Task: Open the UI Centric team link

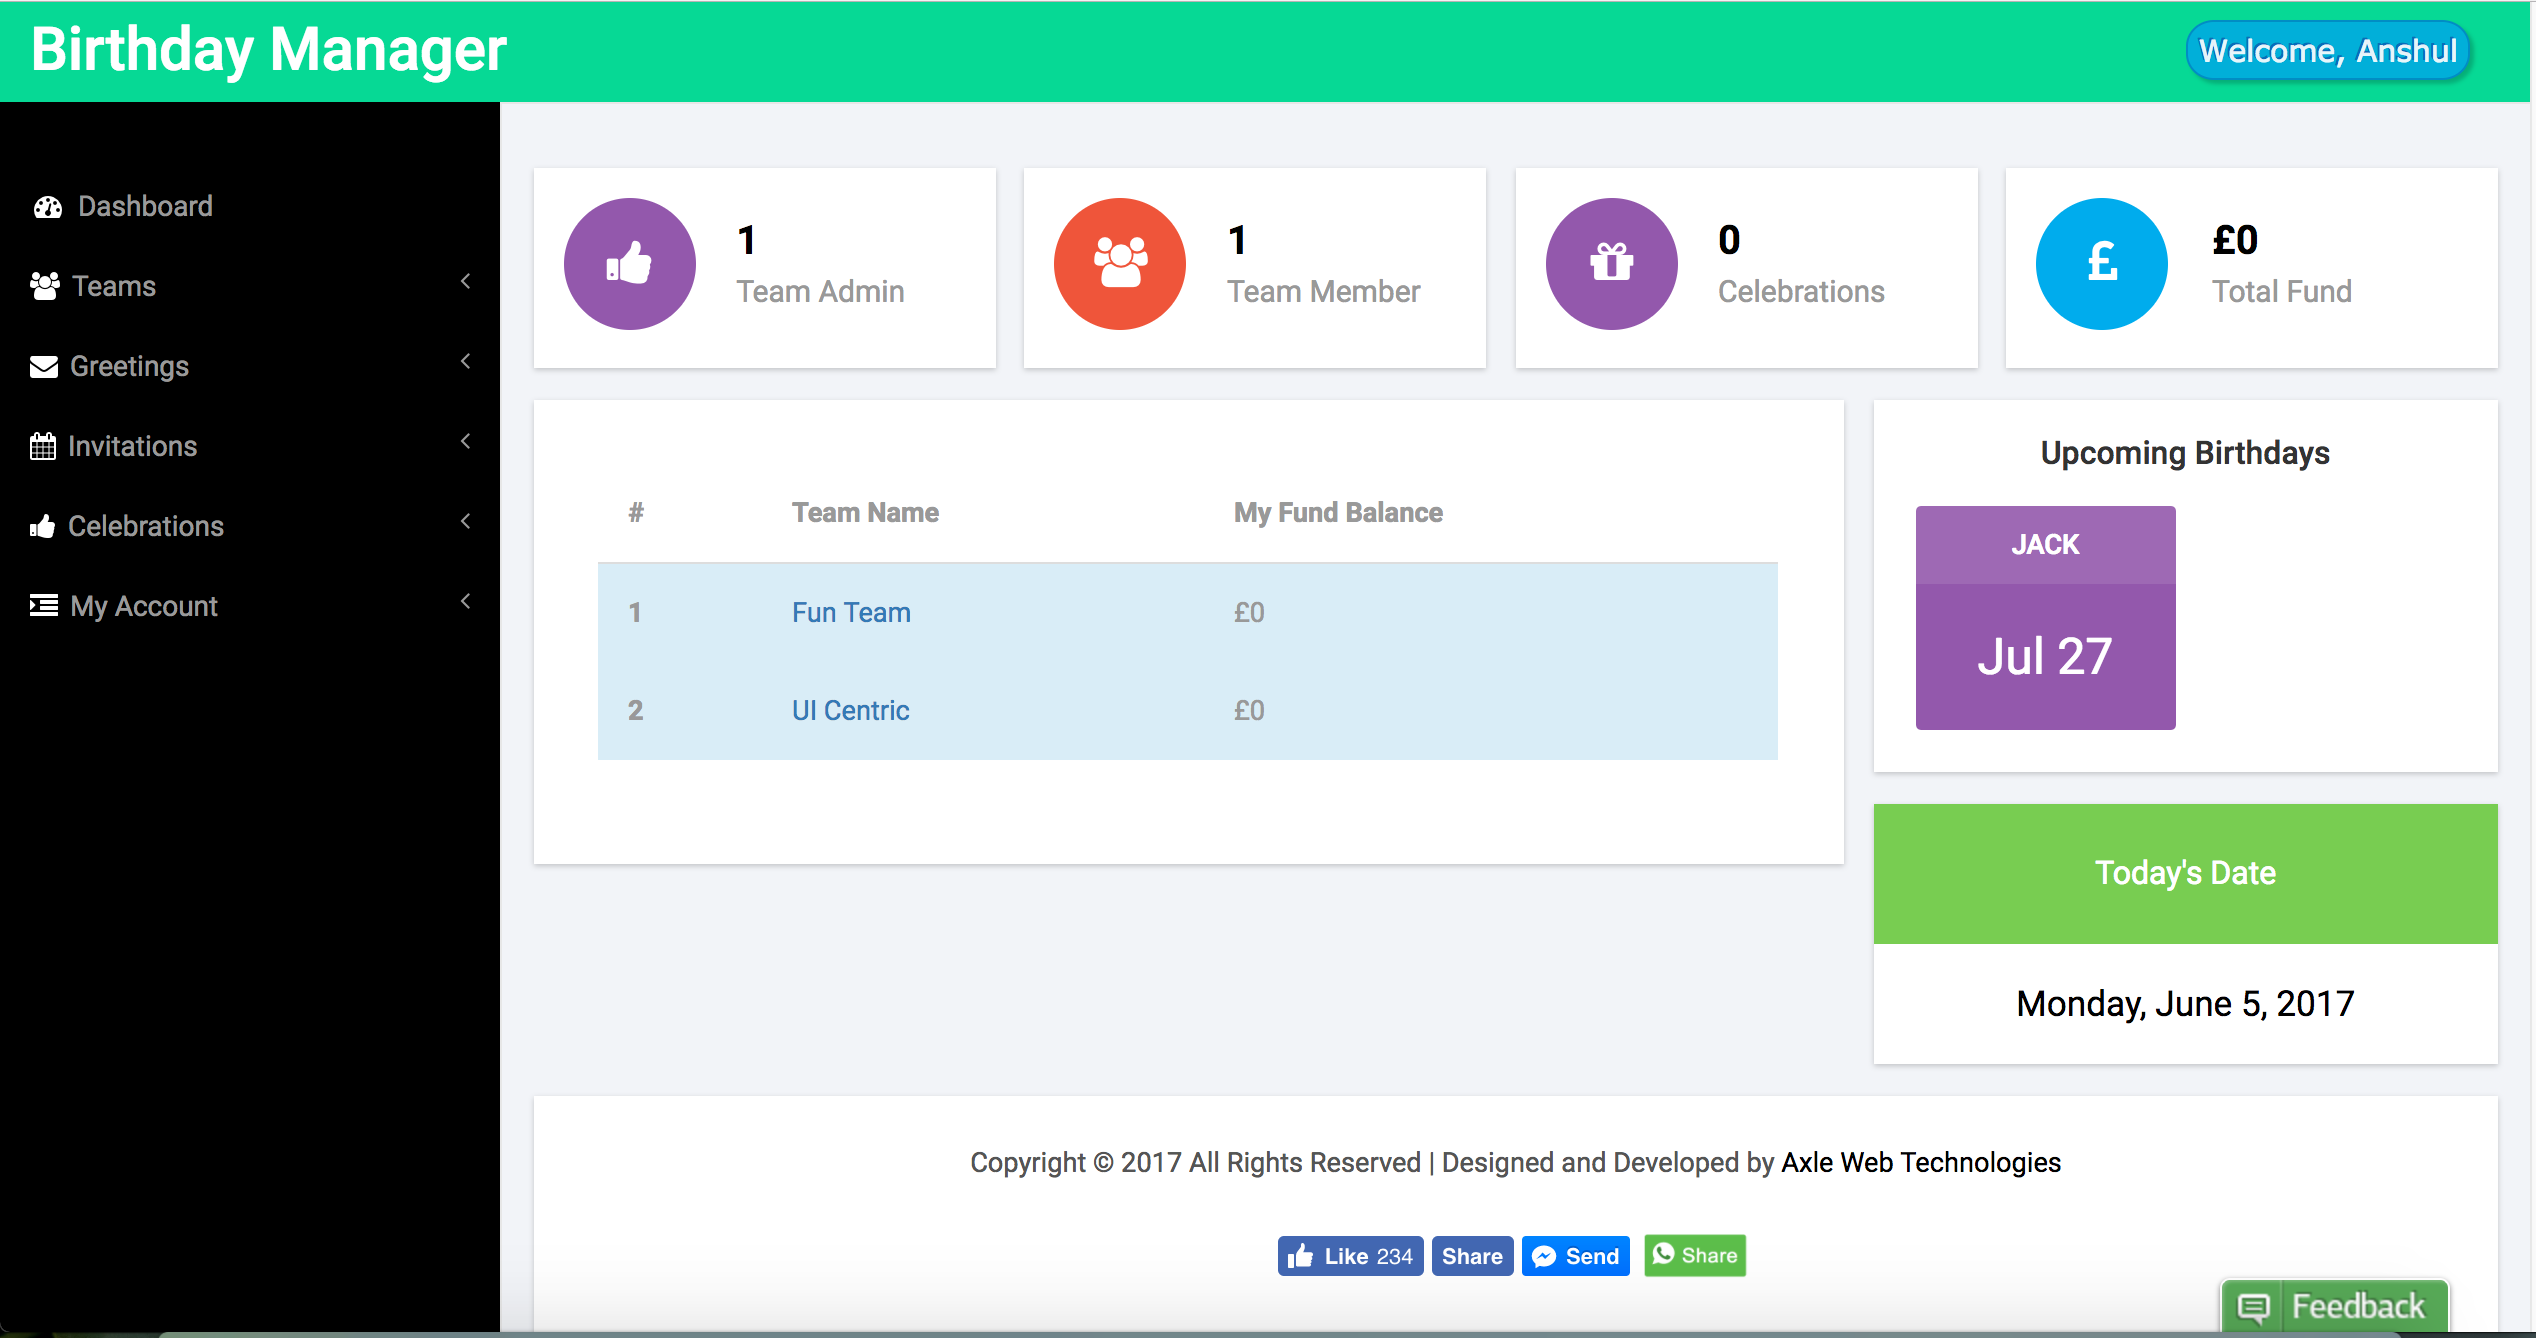Action: (850, 710)
